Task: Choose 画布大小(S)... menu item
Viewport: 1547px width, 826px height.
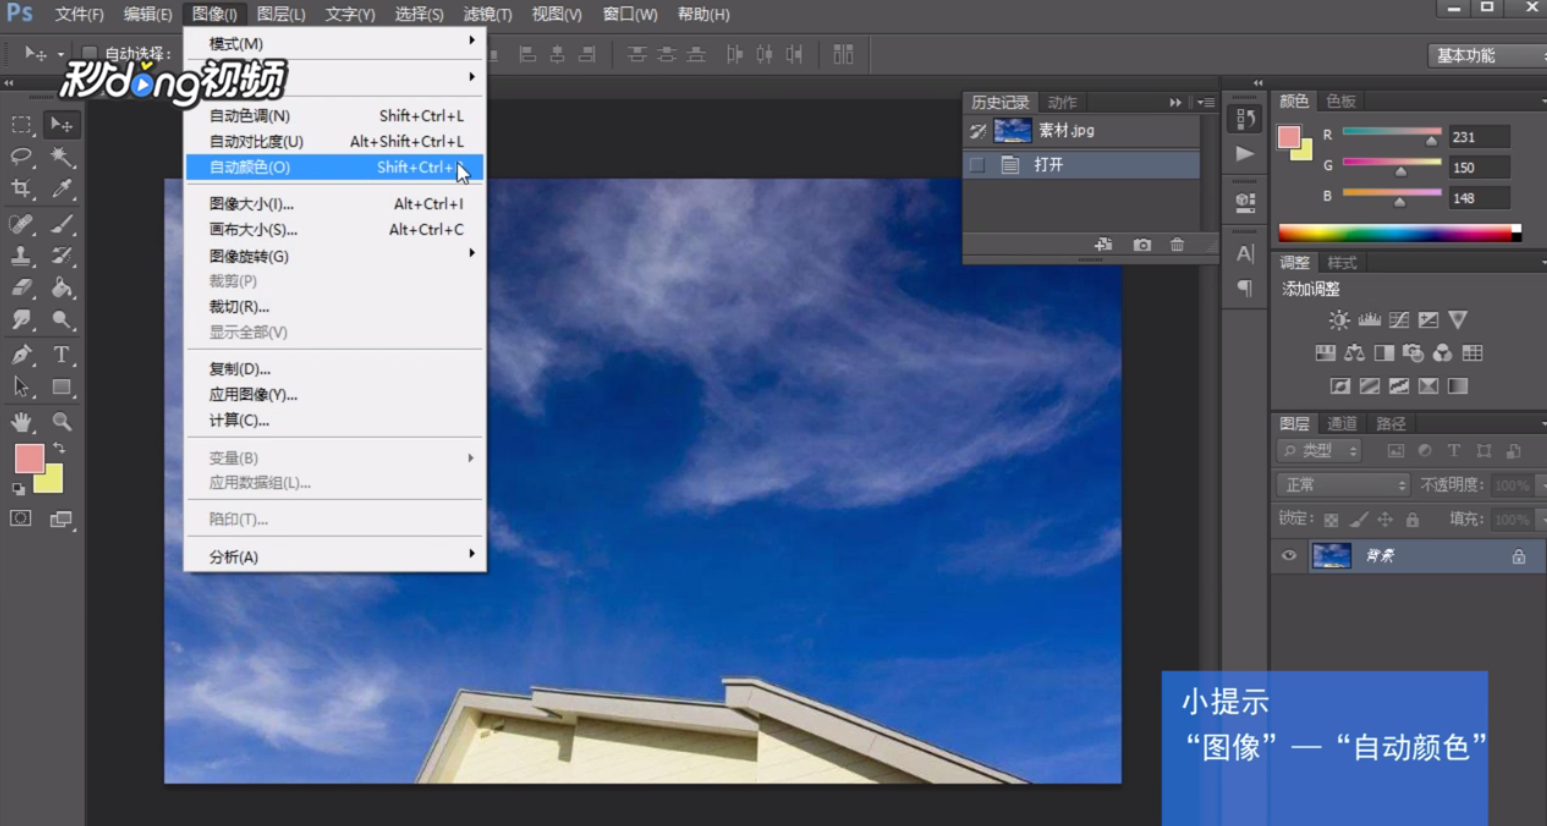Action: [x=334, y=230]
